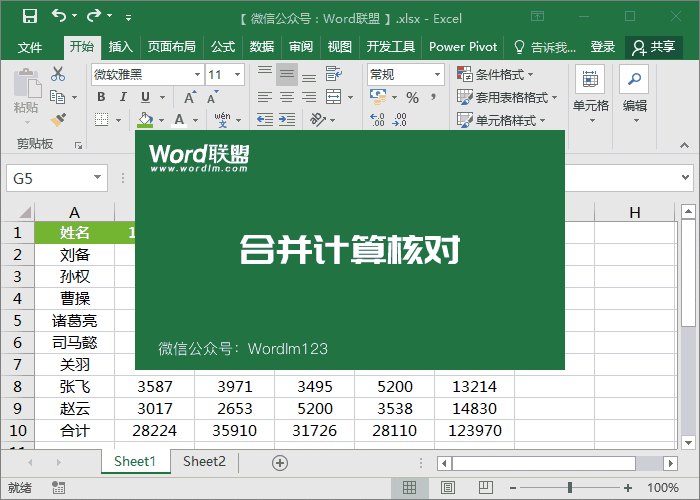The image size is (700, 500).
Task: Expand 套用表格格式 table format menu
Action: click(507, 97)
